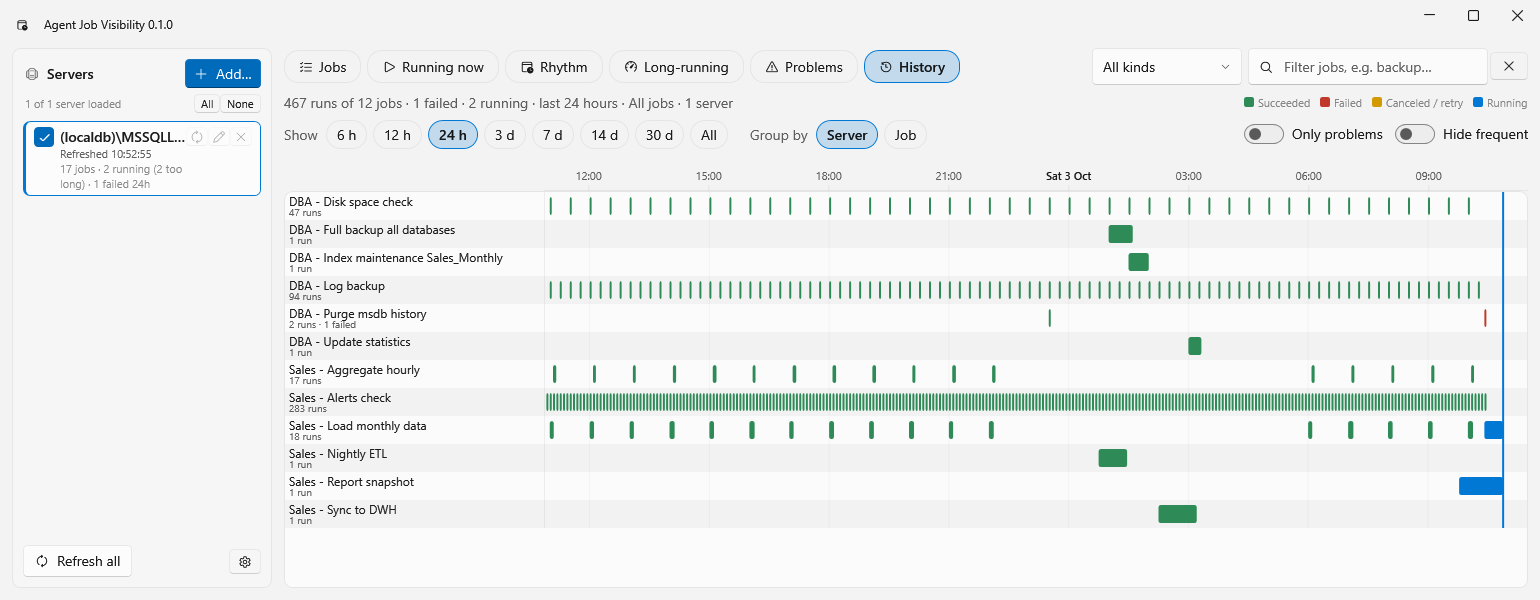
Task: Switch the range to 3 d
Action: coord(505,135)
